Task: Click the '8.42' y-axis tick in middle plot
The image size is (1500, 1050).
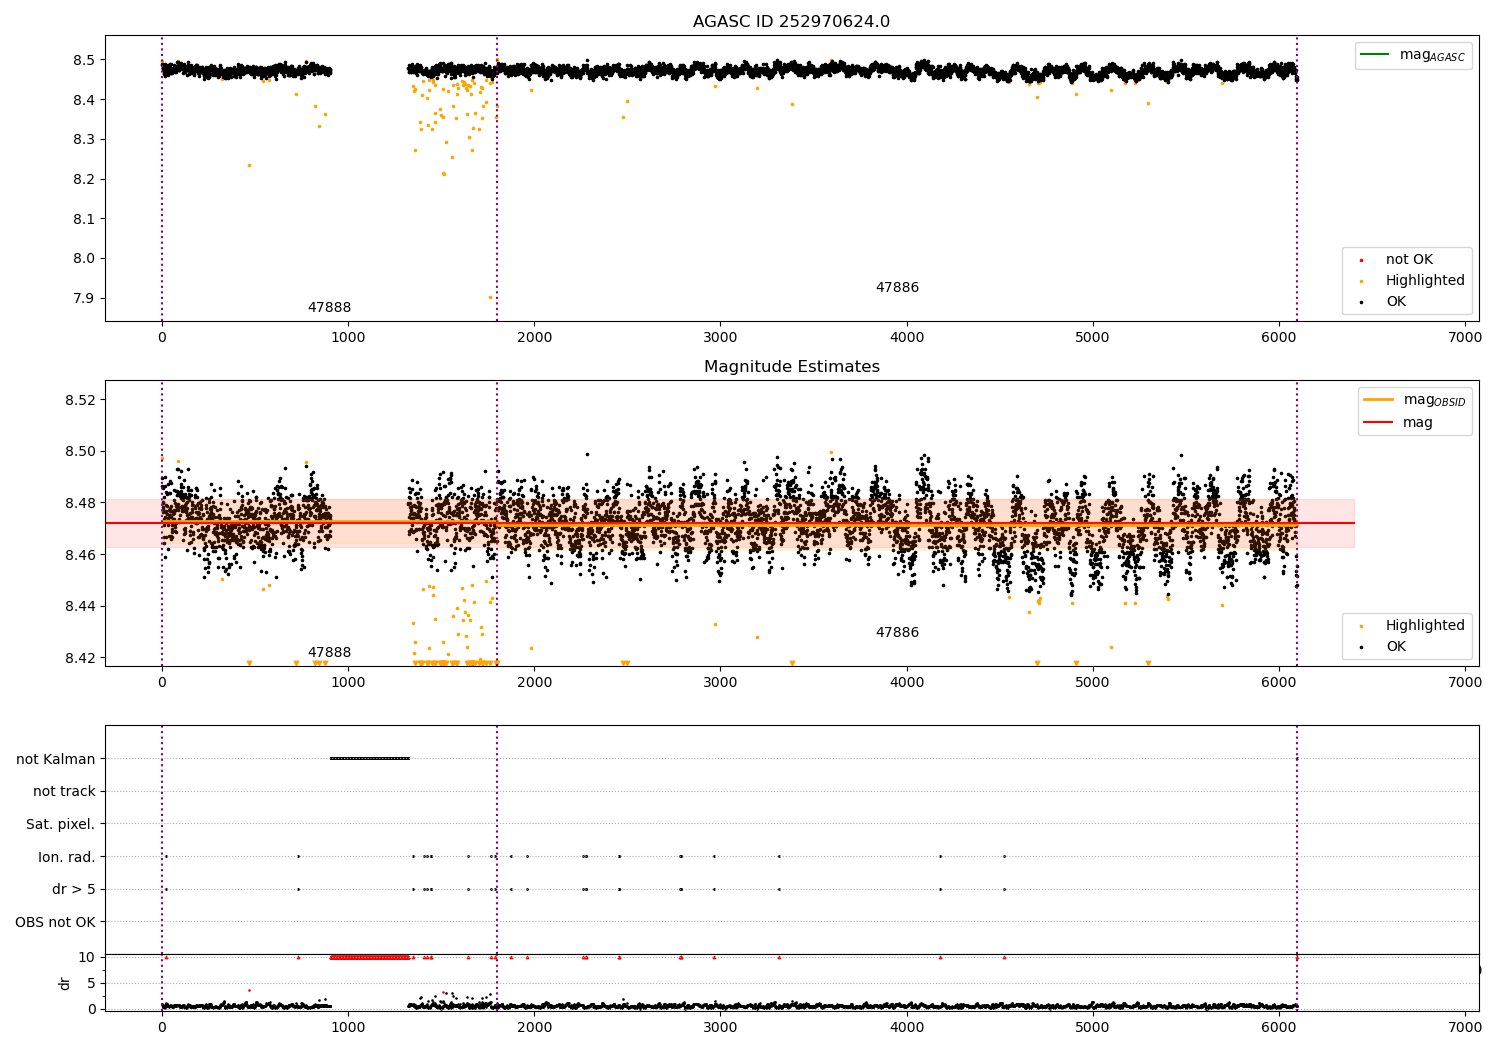Action: click(80, 658)
